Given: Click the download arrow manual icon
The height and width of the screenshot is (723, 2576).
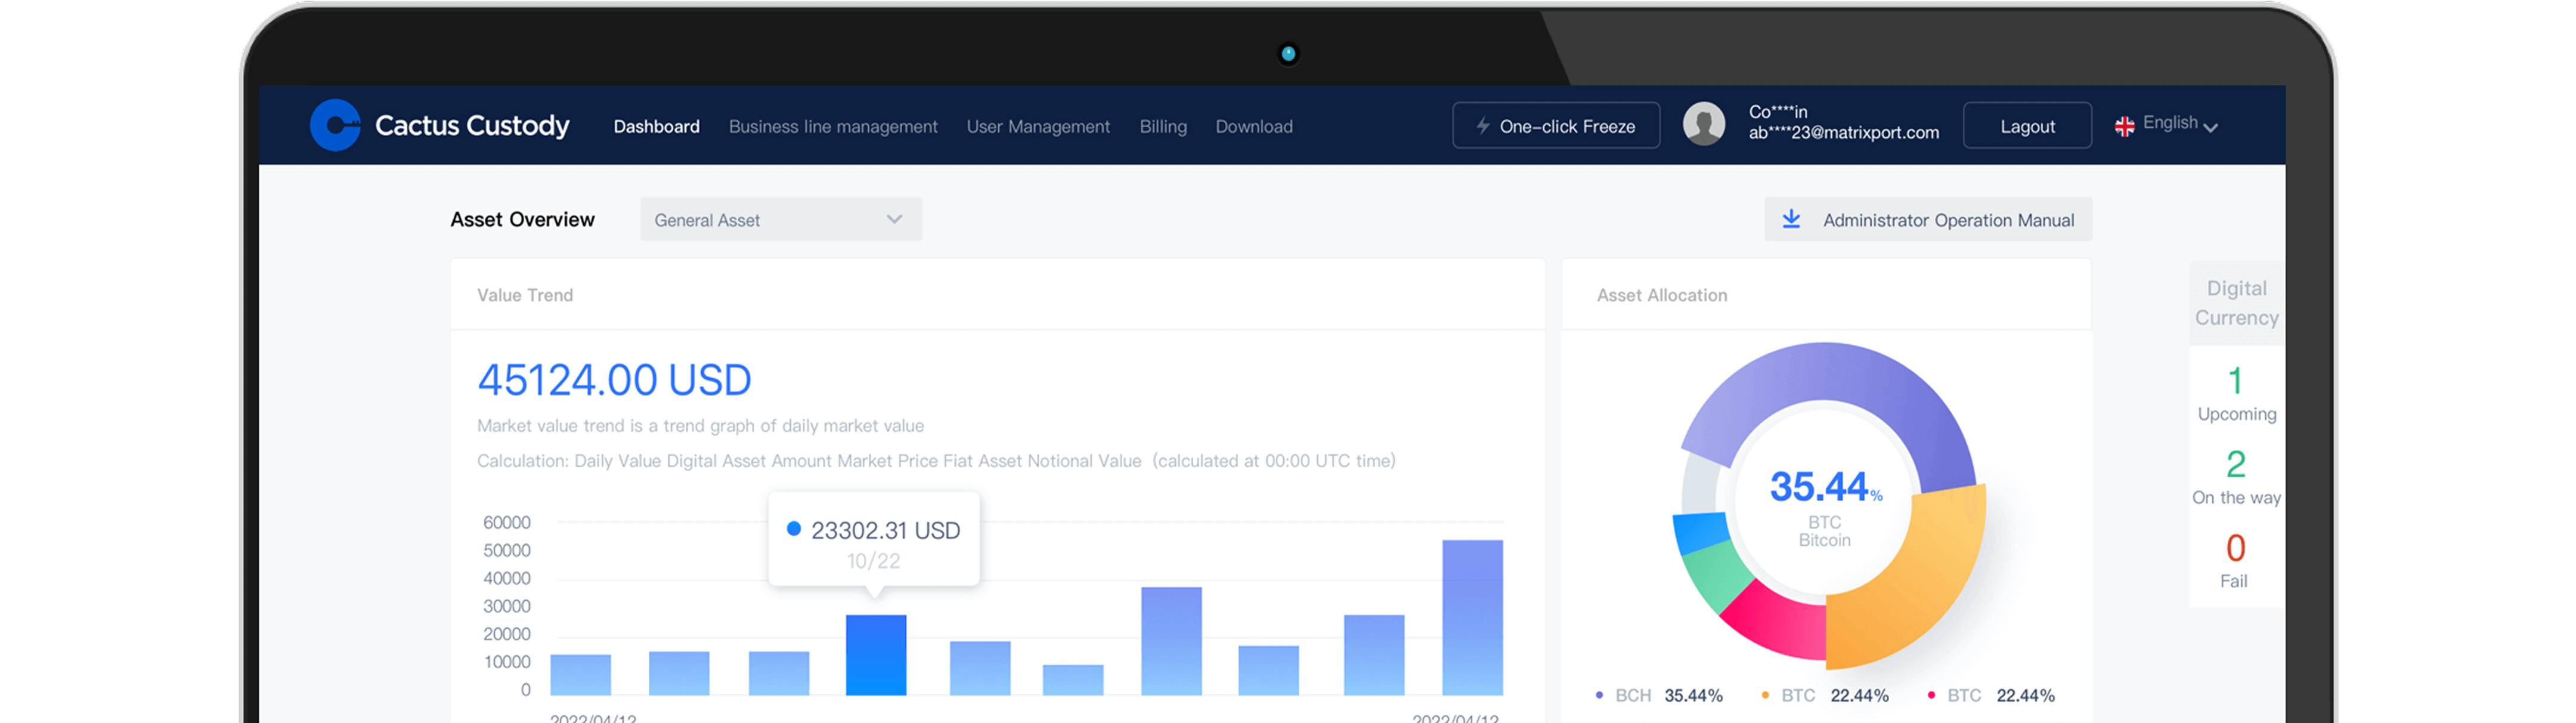Looking at the screenshot, I should pyautogui.click(x=1791, y=219).
